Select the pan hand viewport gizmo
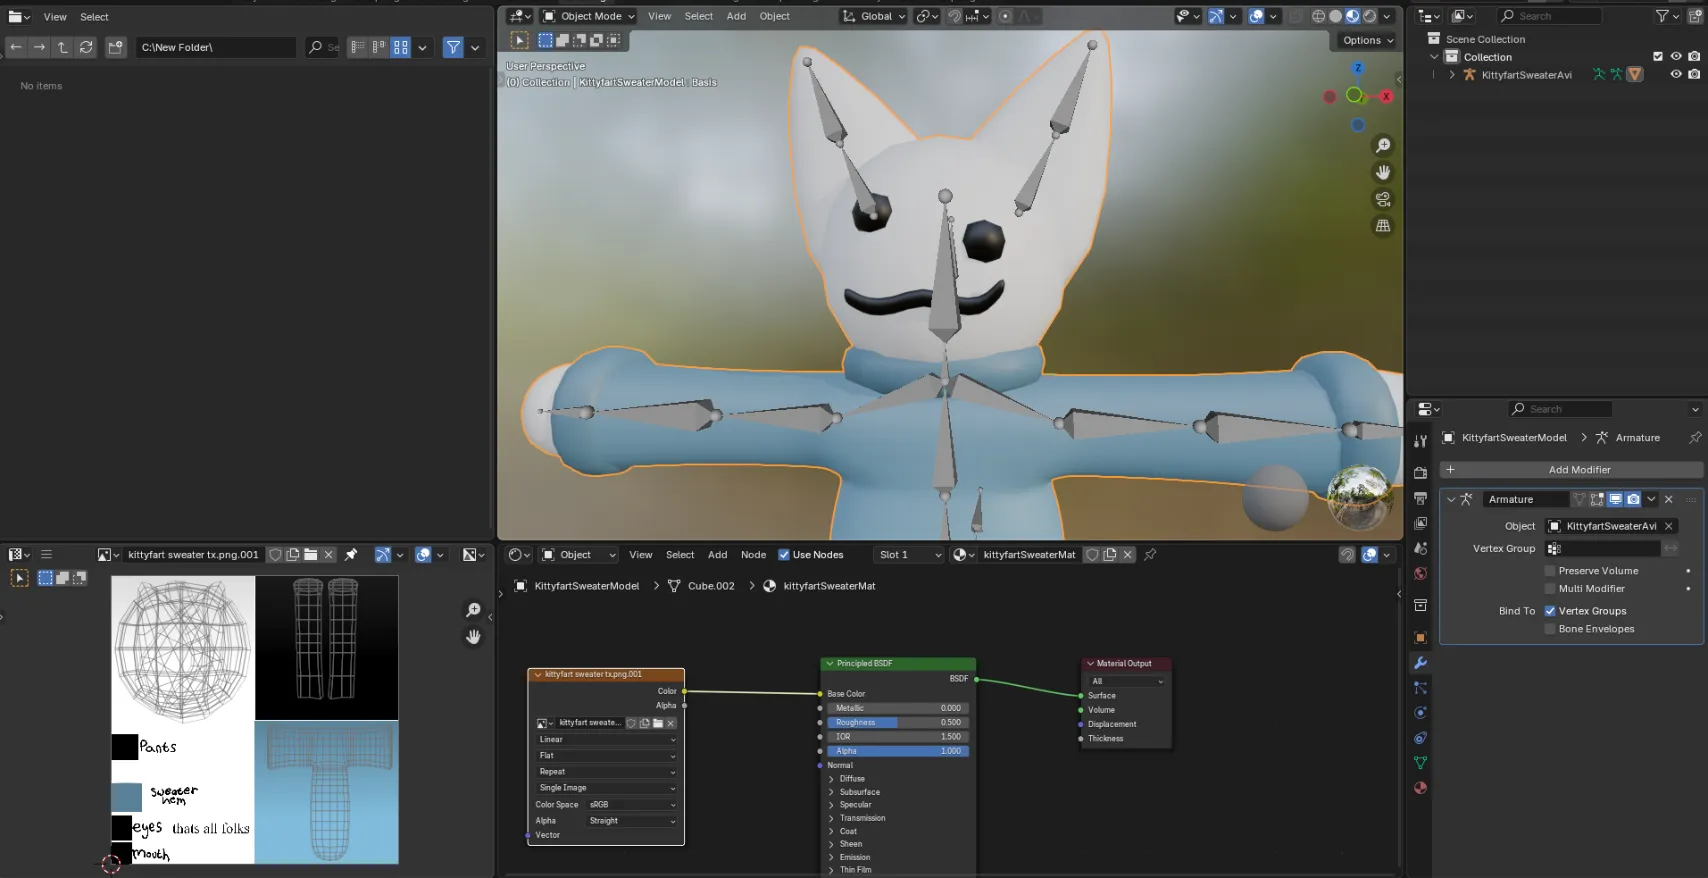The height and width of the screenshot is (878, 1708). pyautogui.click(x=1383, y=172)
